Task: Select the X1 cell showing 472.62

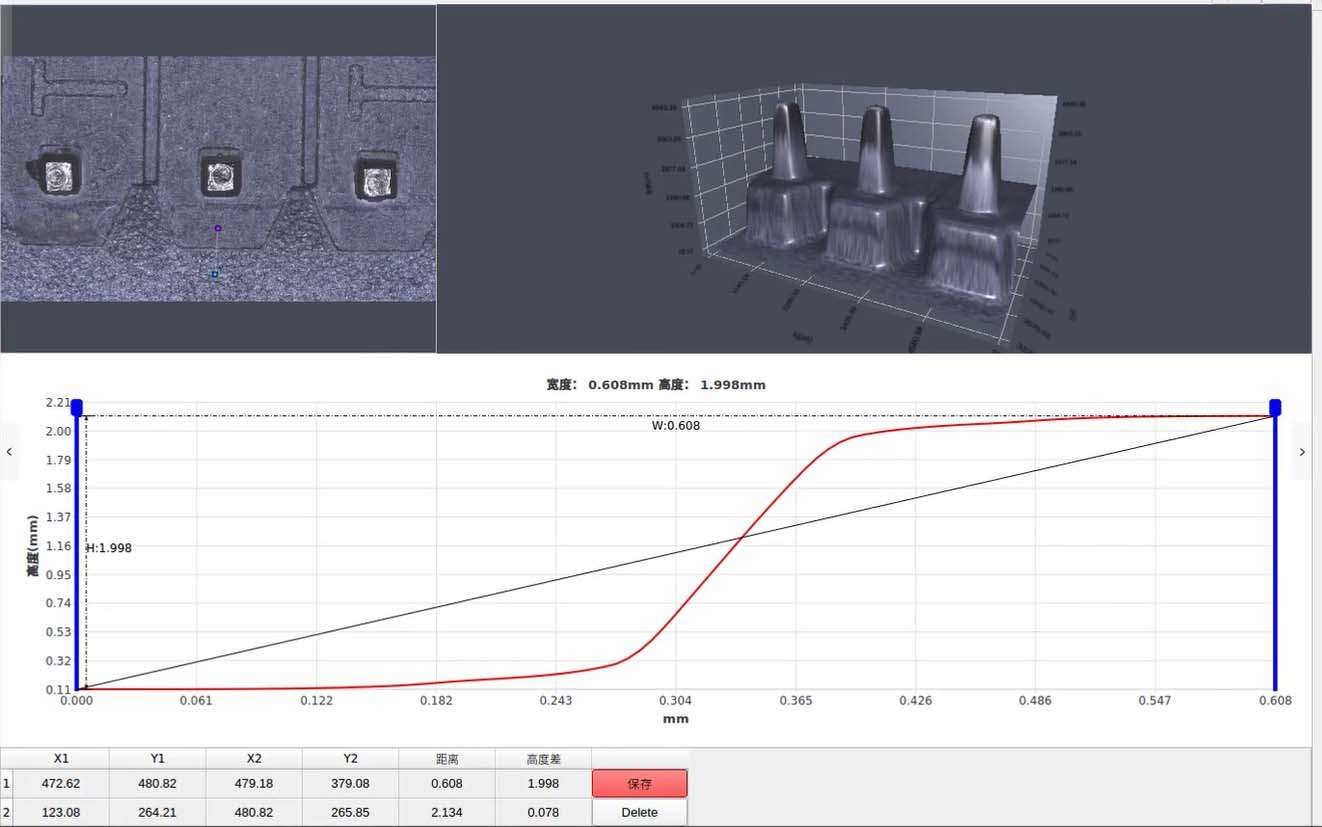Action: coord(61,784)
